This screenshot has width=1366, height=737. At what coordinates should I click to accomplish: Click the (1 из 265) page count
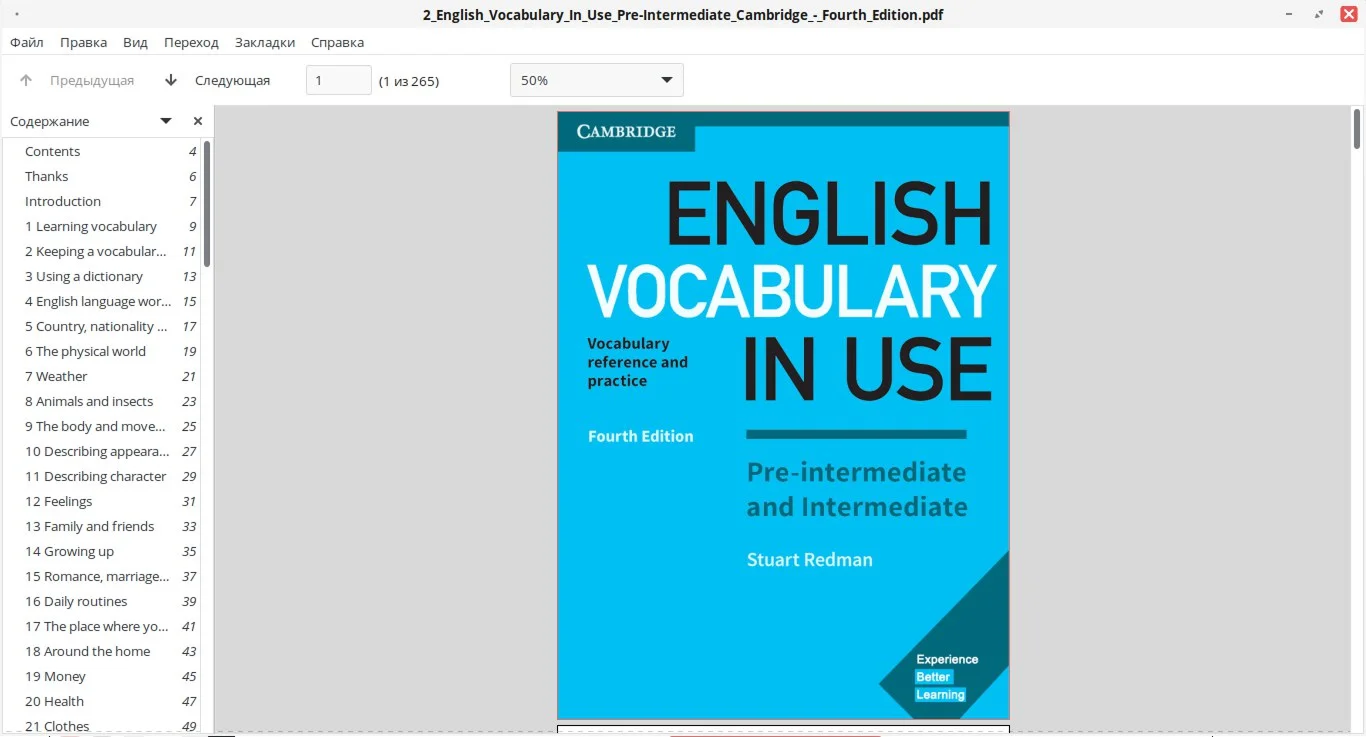click(x=408, y=81)
